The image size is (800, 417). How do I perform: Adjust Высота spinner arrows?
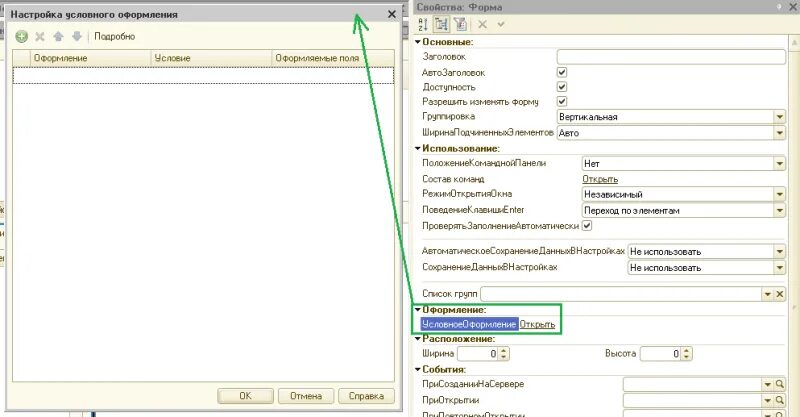(686, 354)
